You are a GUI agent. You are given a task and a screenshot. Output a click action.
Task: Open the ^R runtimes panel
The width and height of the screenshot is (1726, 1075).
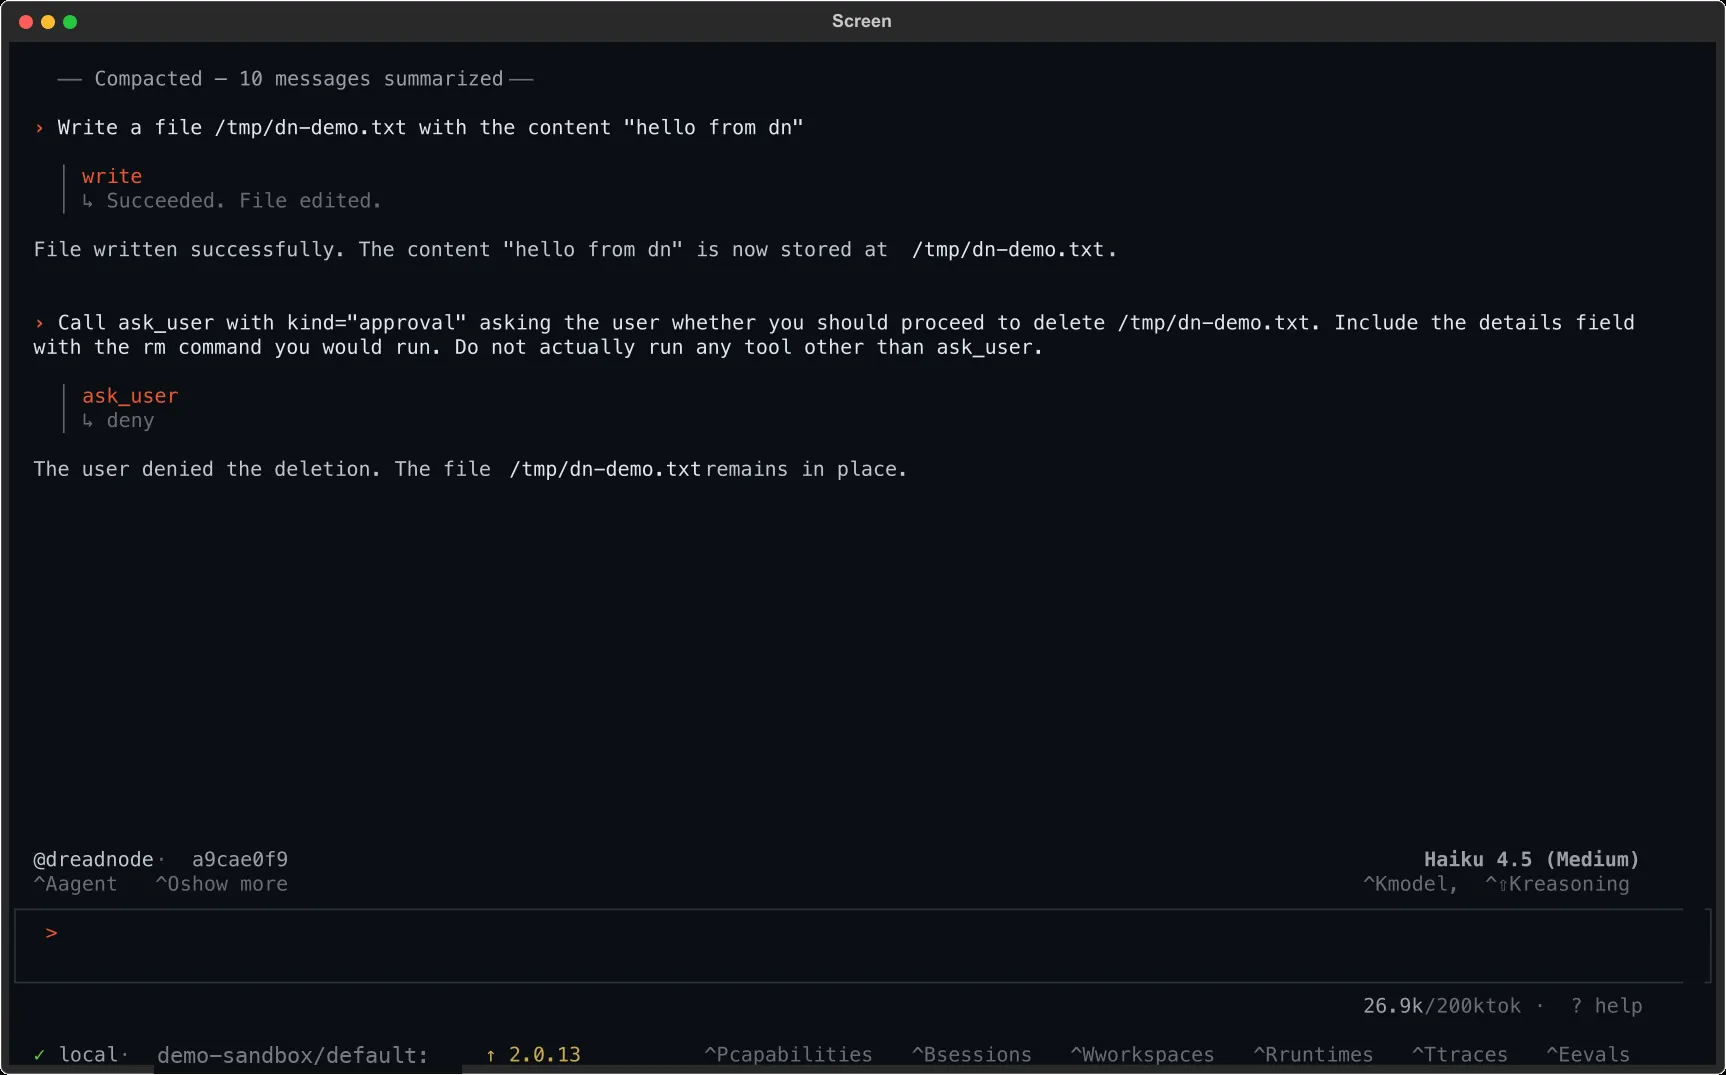(1313, 1054)
